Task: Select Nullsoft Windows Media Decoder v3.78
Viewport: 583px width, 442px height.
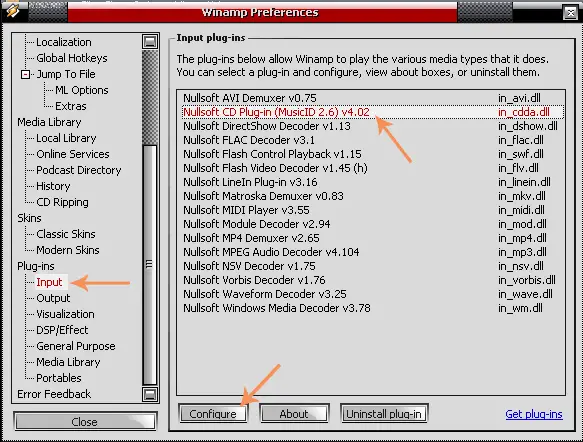Action: click(373, 309)
